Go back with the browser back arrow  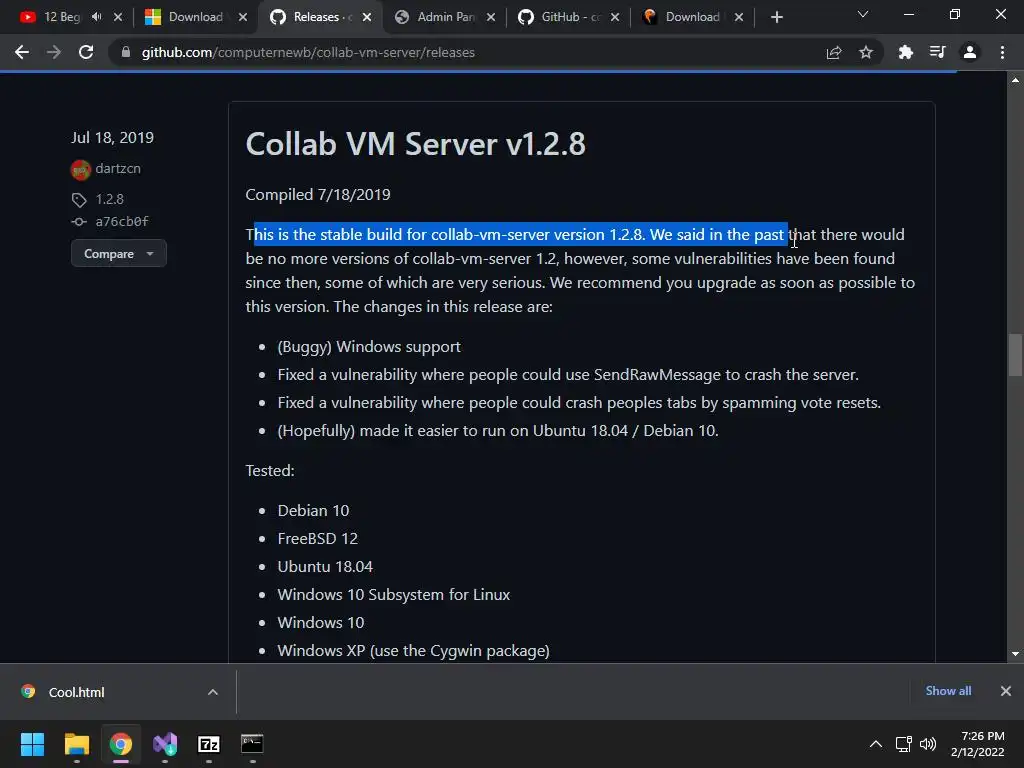point(22,52)
